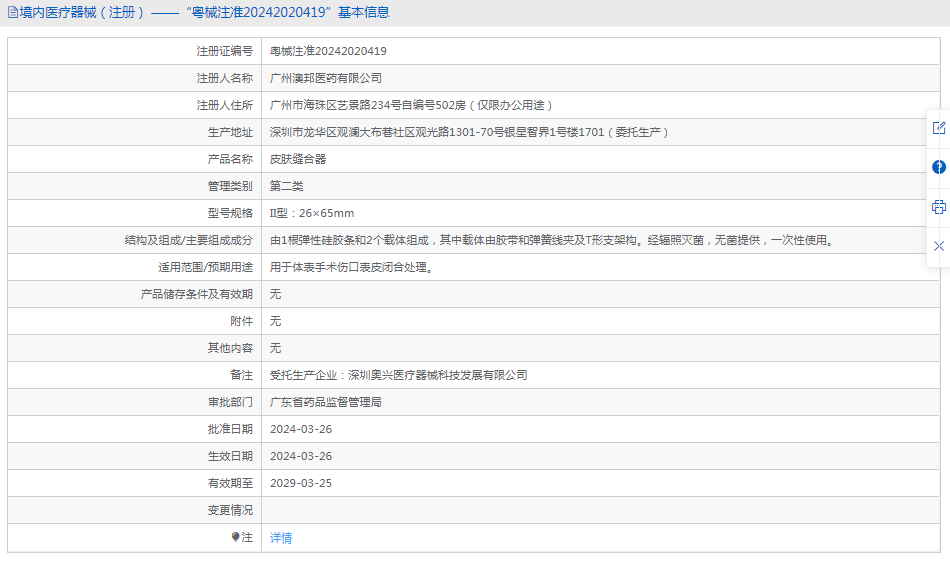Close the floating side panel with the X icon

pos(938,246)
